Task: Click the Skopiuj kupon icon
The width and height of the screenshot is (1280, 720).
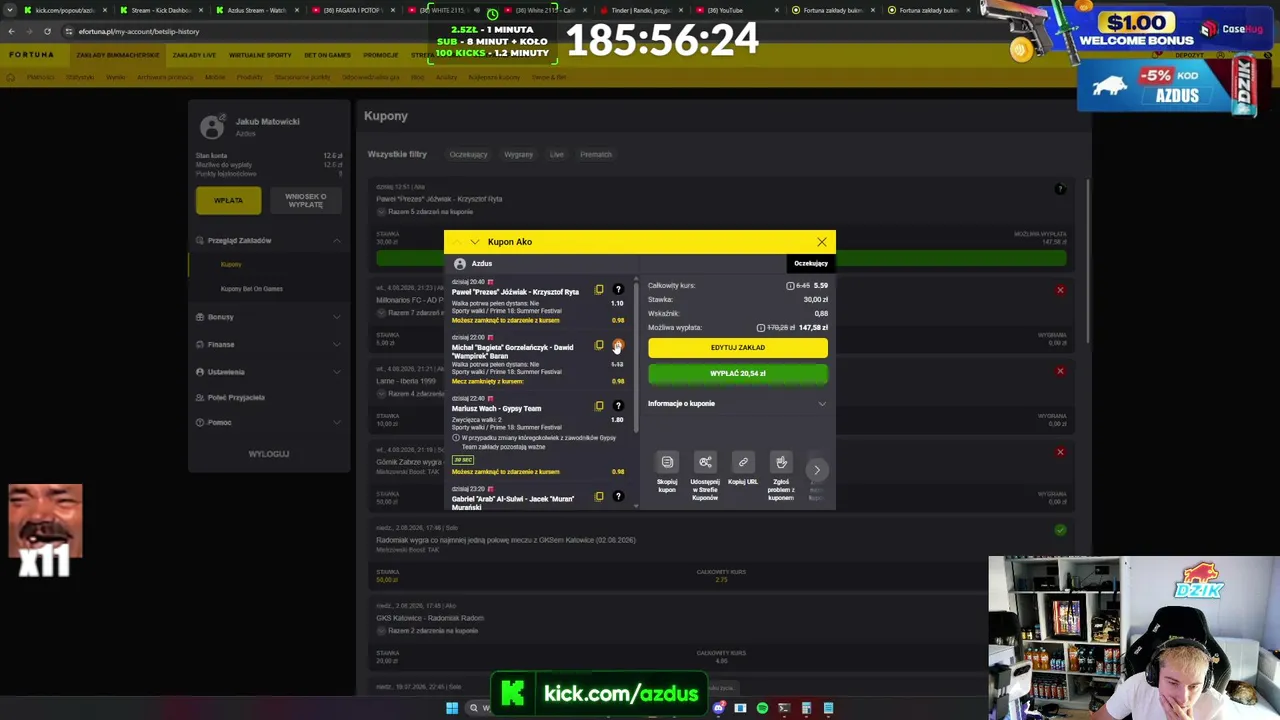Action: click(667, 462)
